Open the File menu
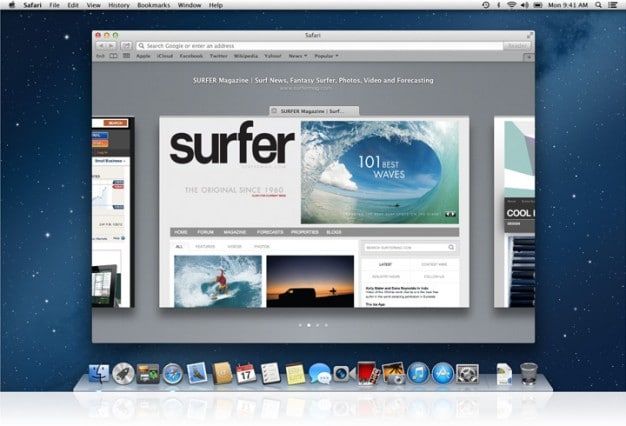This screenshot has height=426, width=626. coord(54,5)
